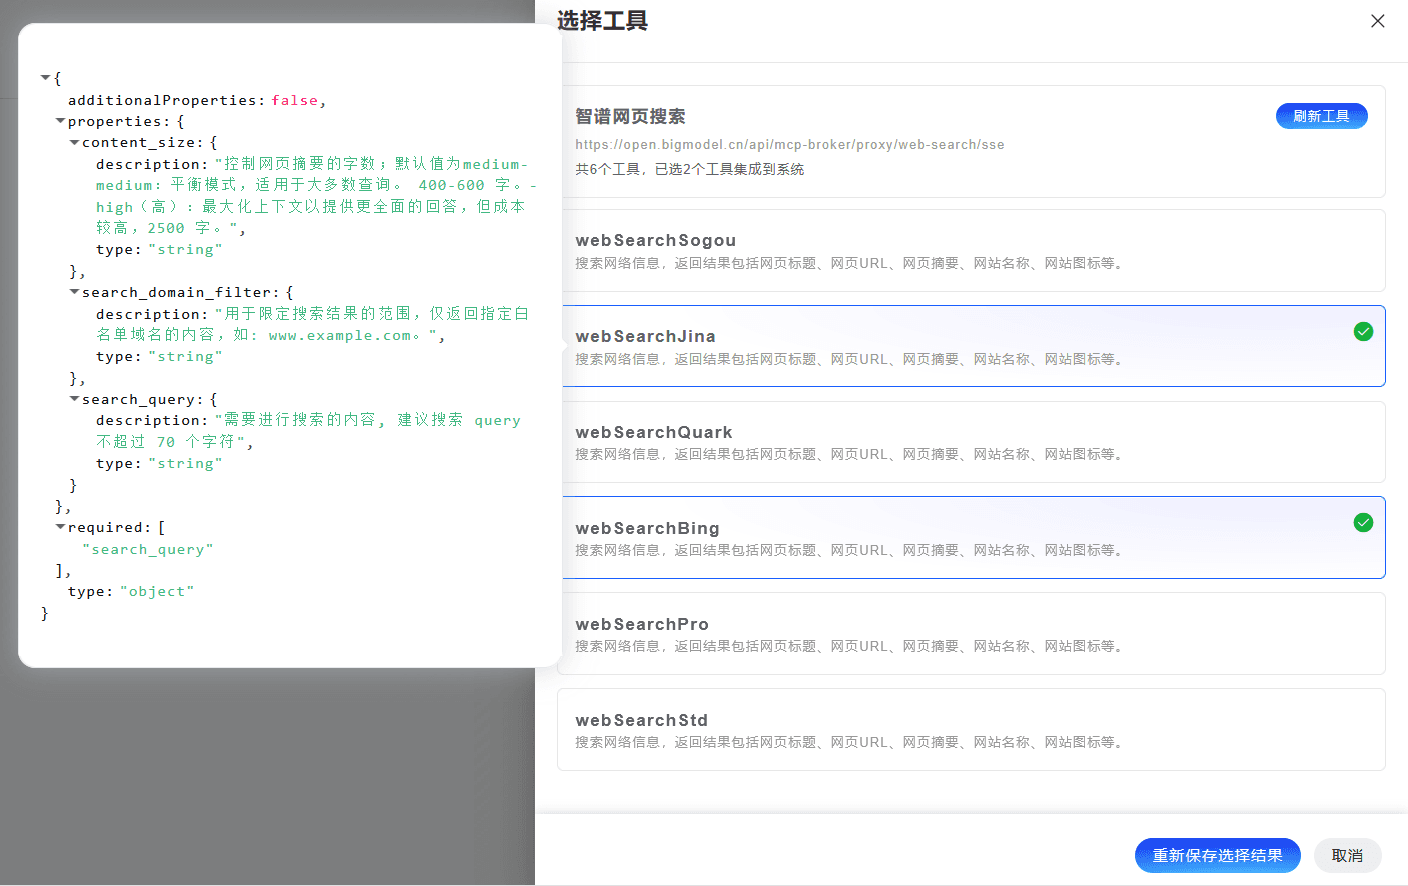
Task: Collapse the required array node
Action: coord(60,527)
